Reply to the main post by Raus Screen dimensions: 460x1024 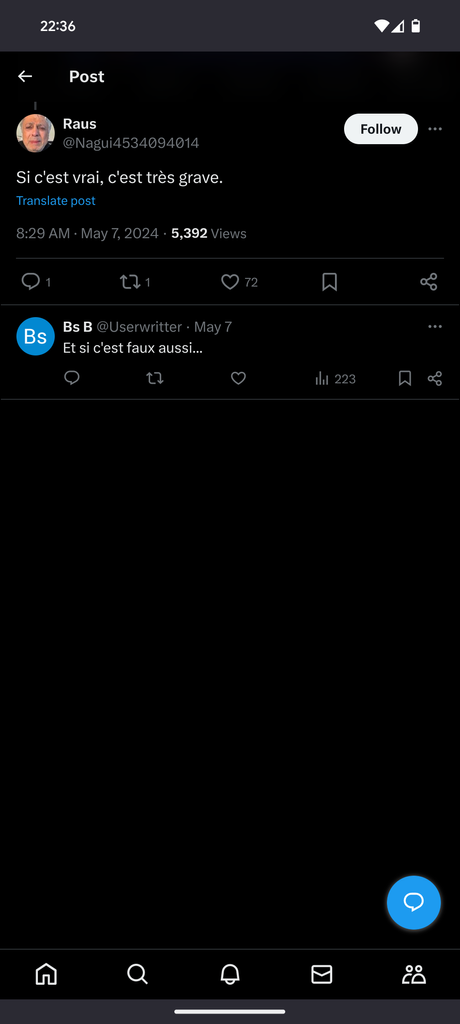[x=31, y=281]
